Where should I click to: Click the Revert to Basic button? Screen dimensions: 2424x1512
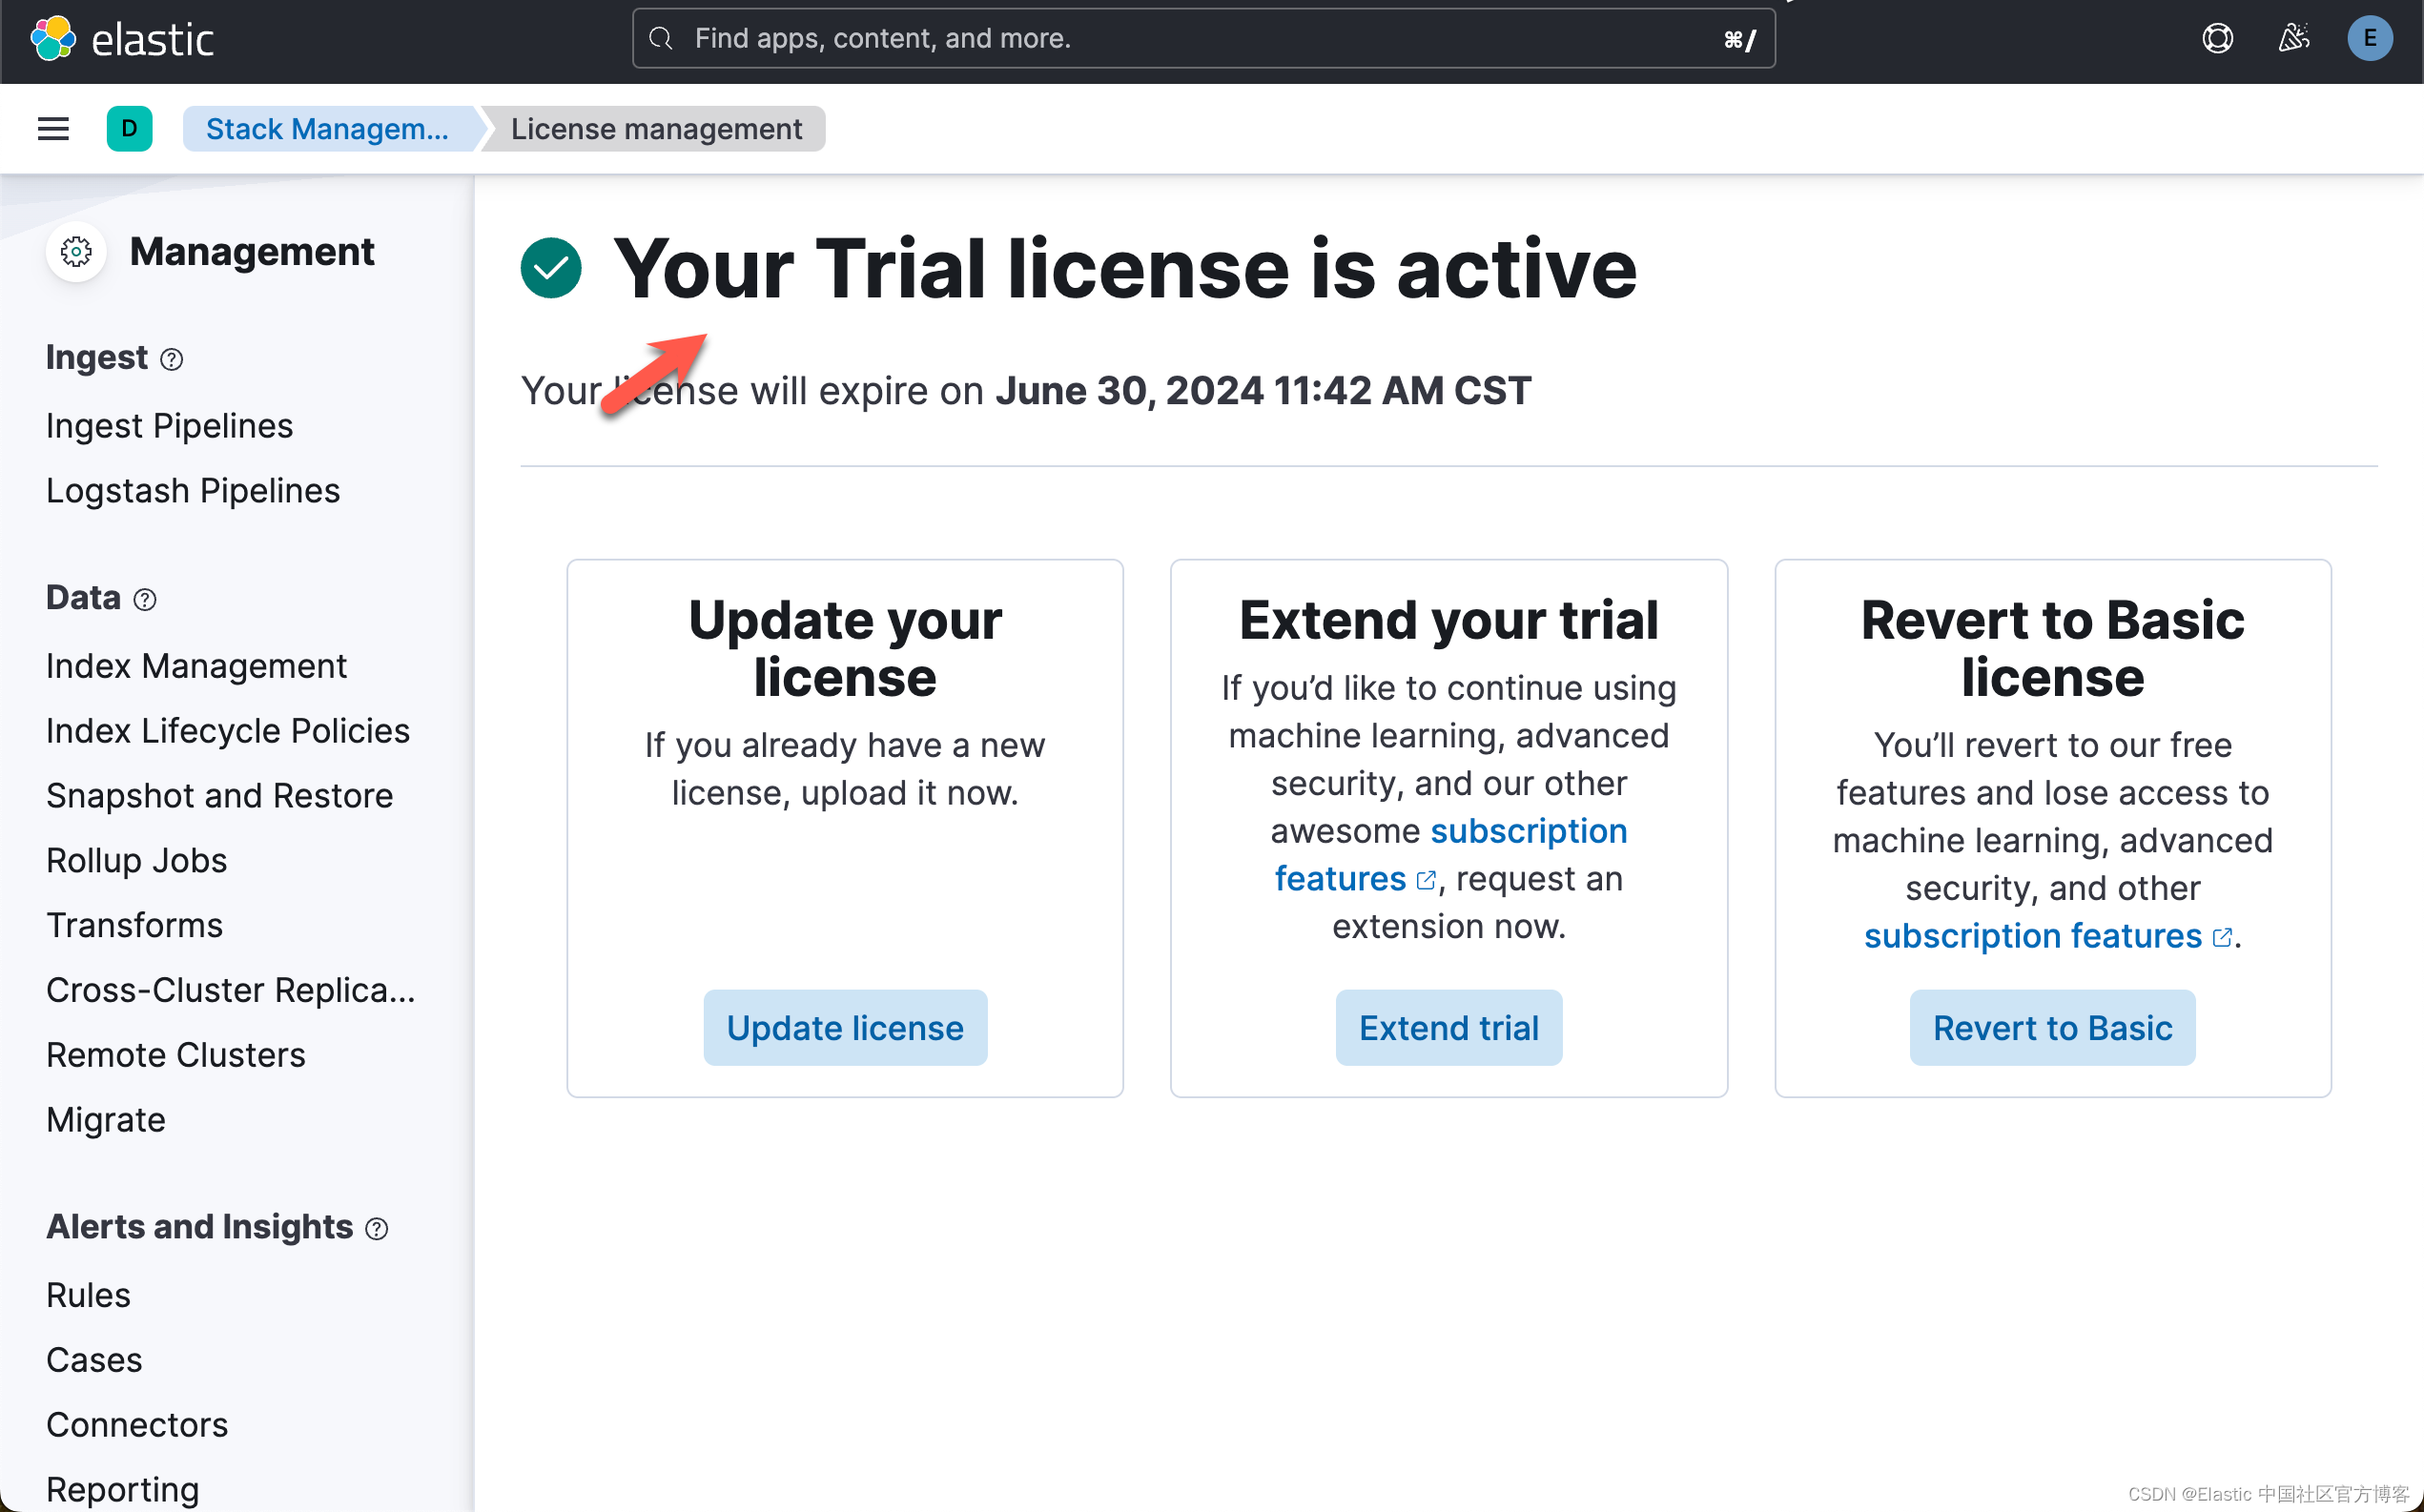pos(2051,1027)
